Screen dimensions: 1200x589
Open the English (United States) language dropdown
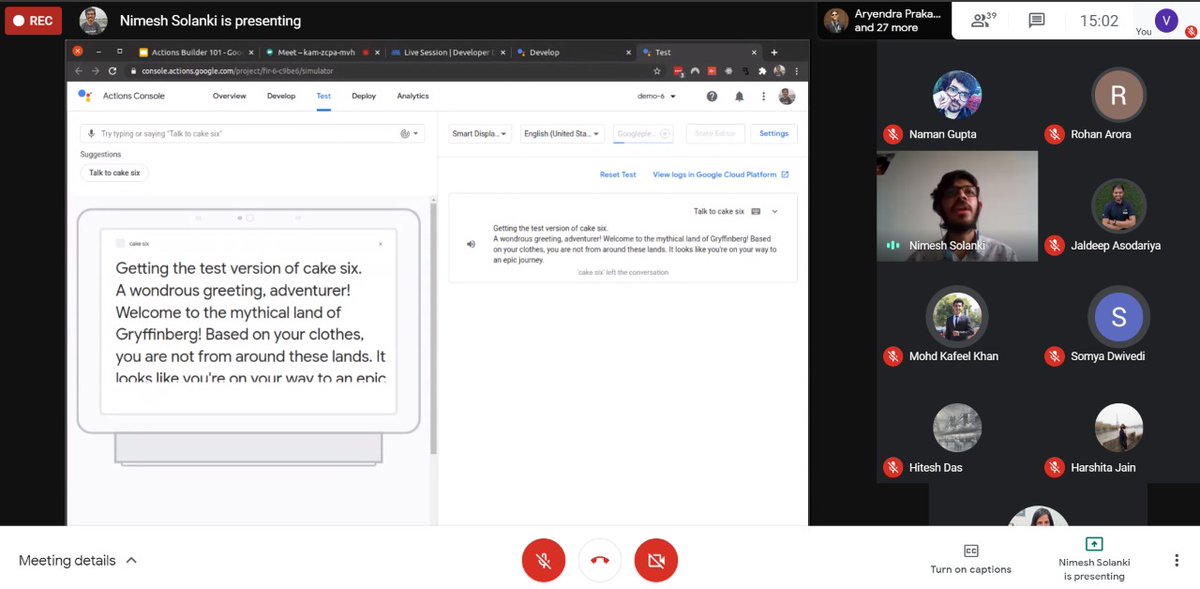pos(561,133)
